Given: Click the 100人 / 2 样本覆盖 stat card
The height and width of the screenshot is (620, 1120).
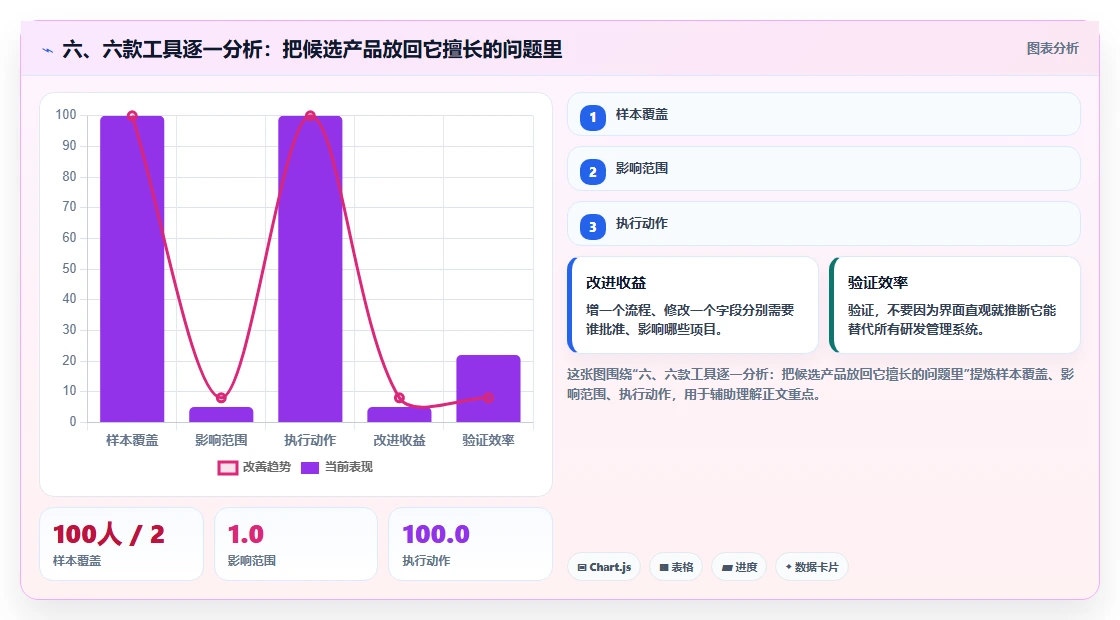Looking at the screenshot, I should pyautogui.click(x=121, y=544).
